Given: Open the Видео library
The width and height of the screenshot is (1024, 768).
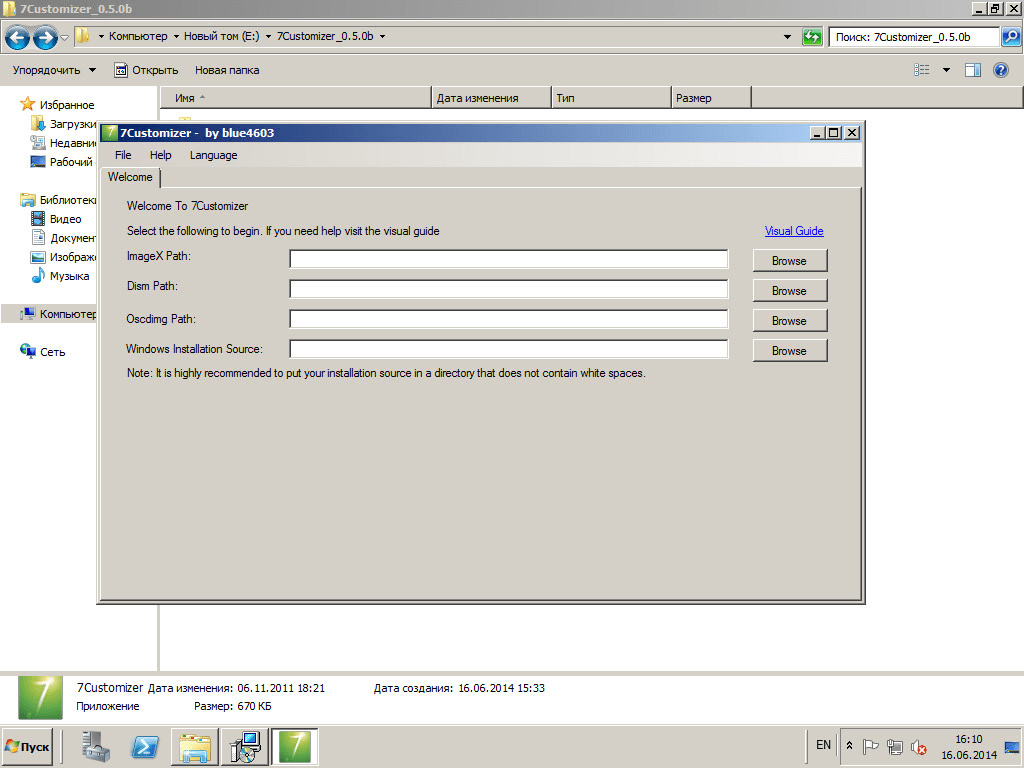Looking at the screenshot, I should point(56,219).
